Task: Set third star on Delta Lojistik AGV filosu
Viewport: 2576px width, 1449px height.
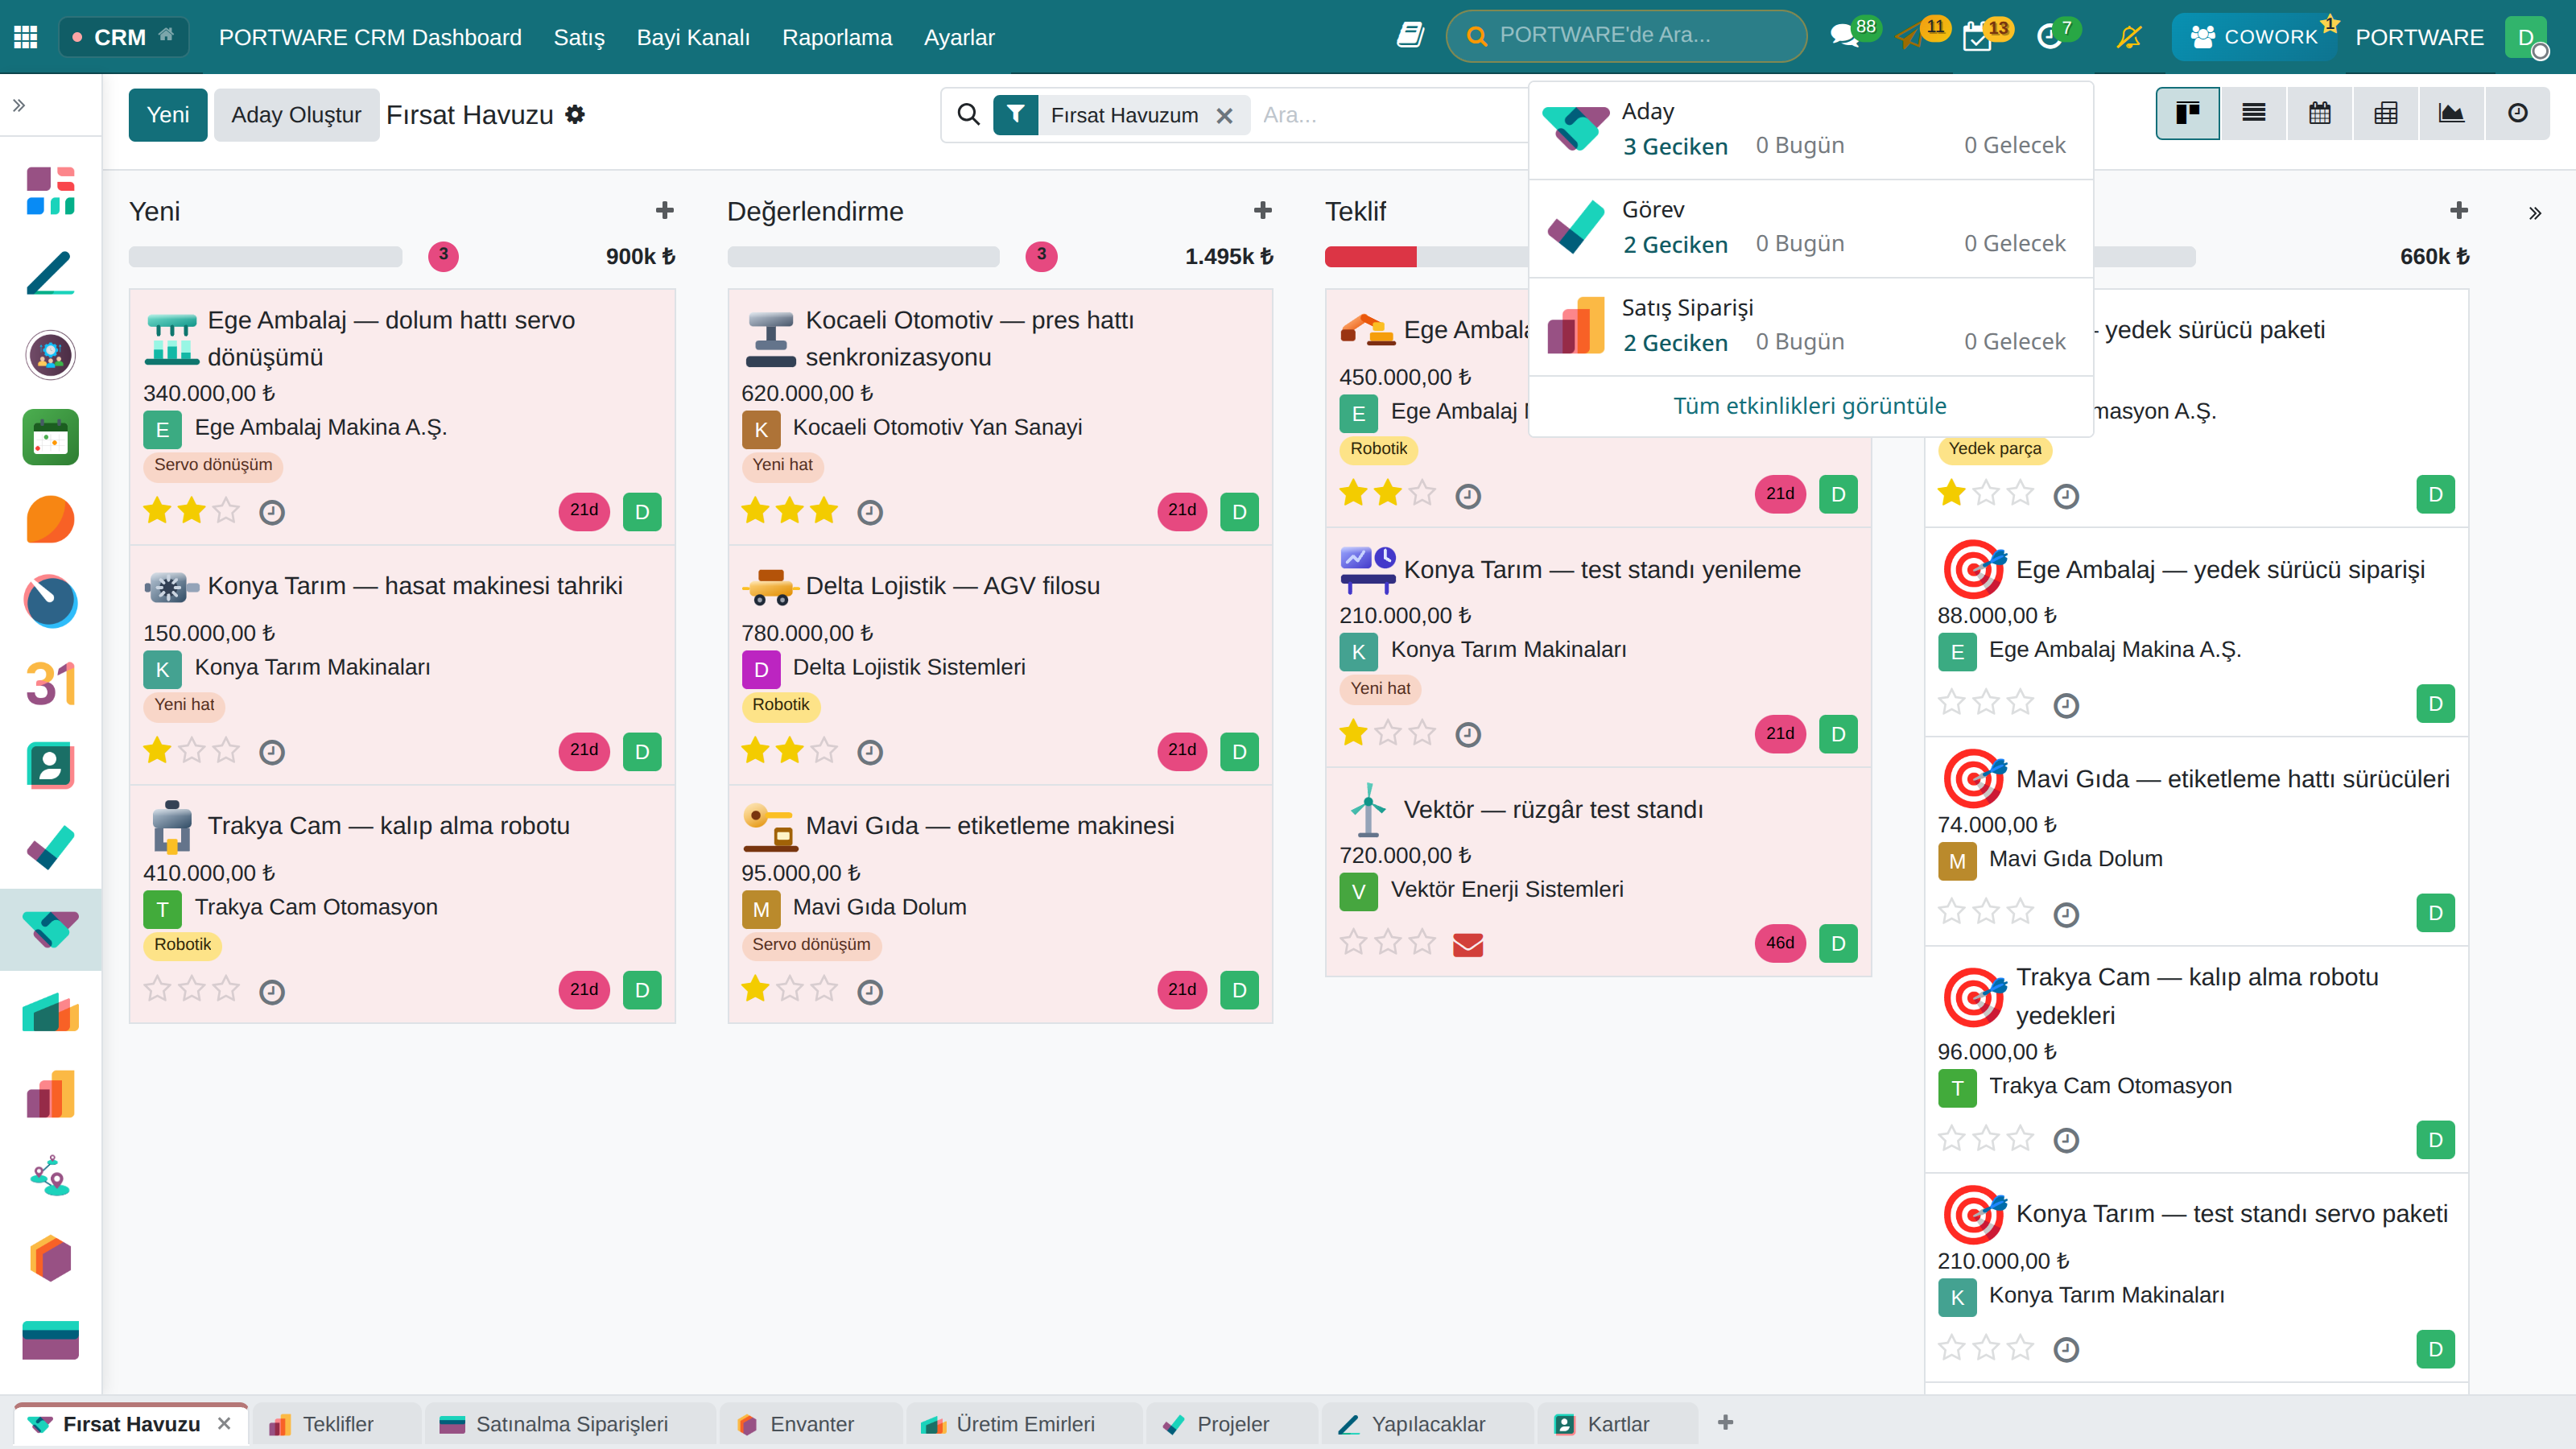Action: point(824,750)
